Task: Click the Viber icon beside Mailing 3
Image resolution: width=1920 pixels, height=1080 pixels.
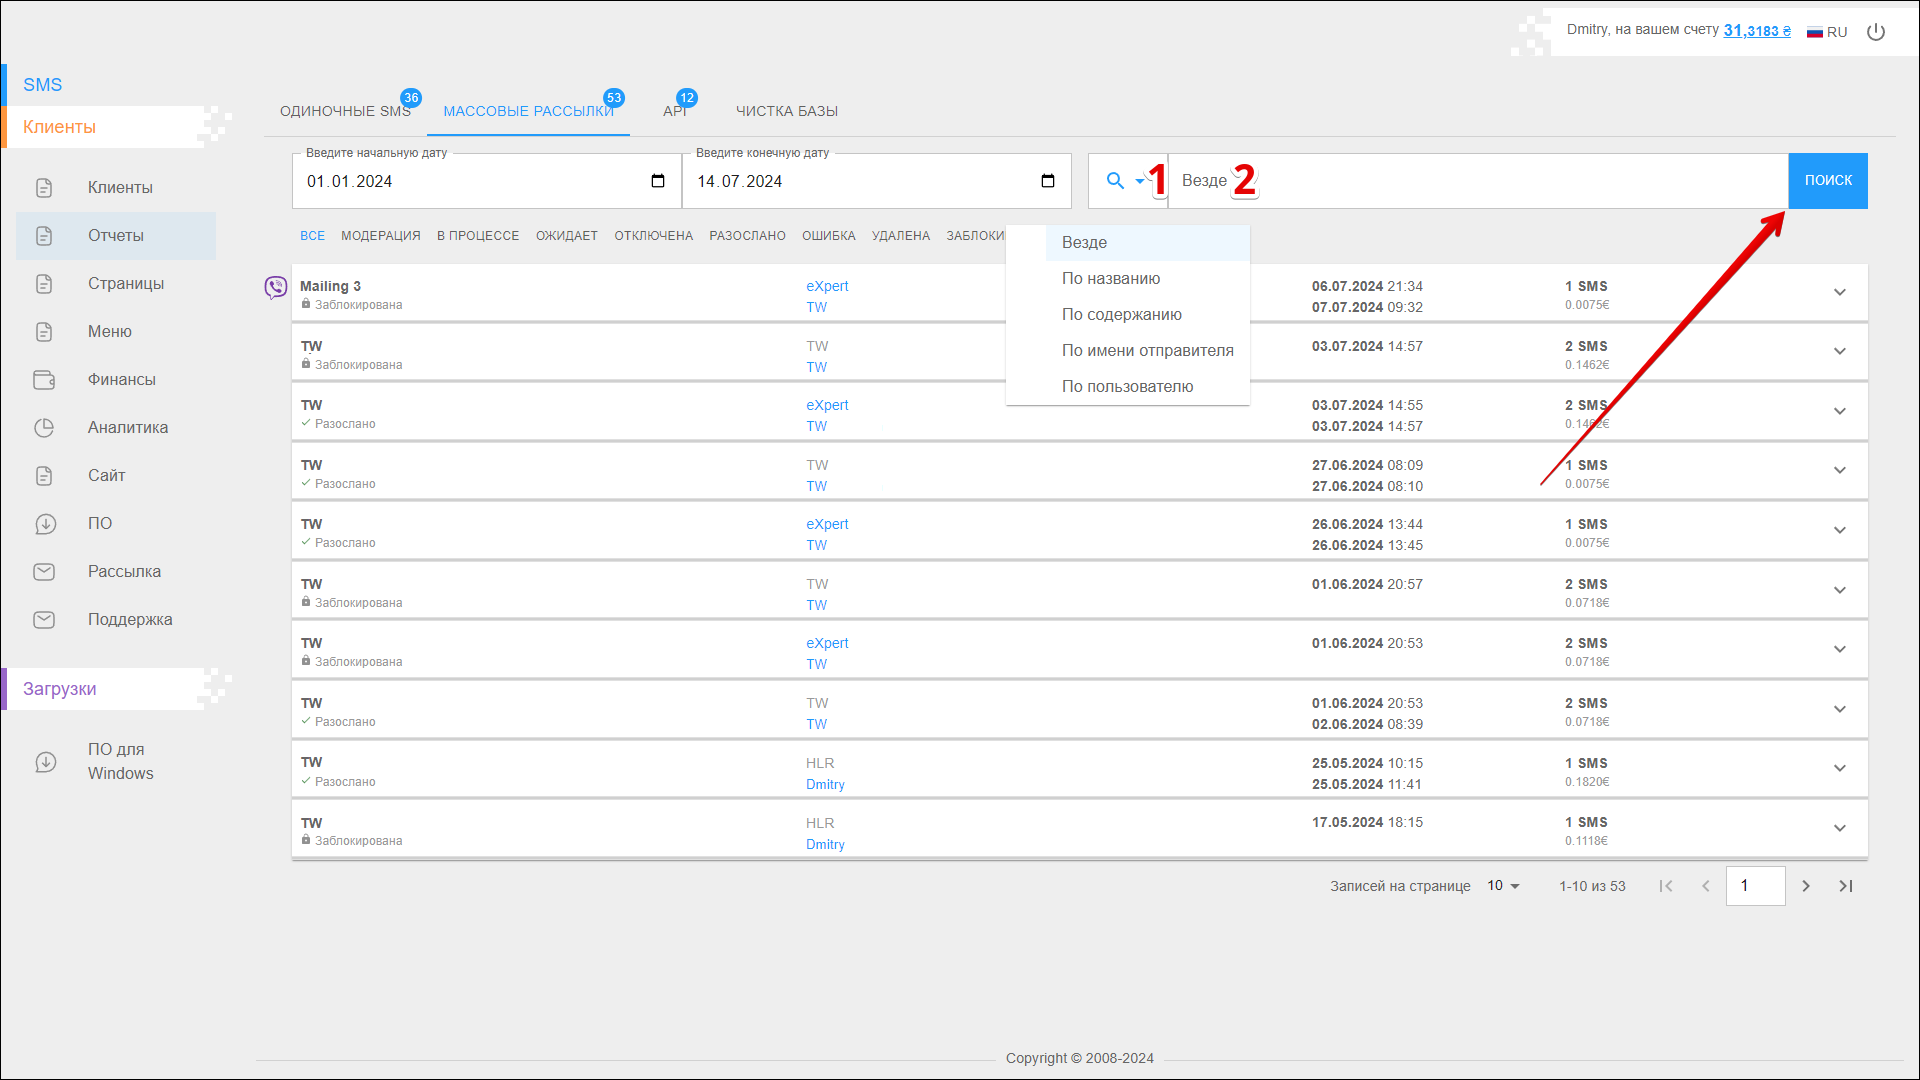Action: click(275, 288)
